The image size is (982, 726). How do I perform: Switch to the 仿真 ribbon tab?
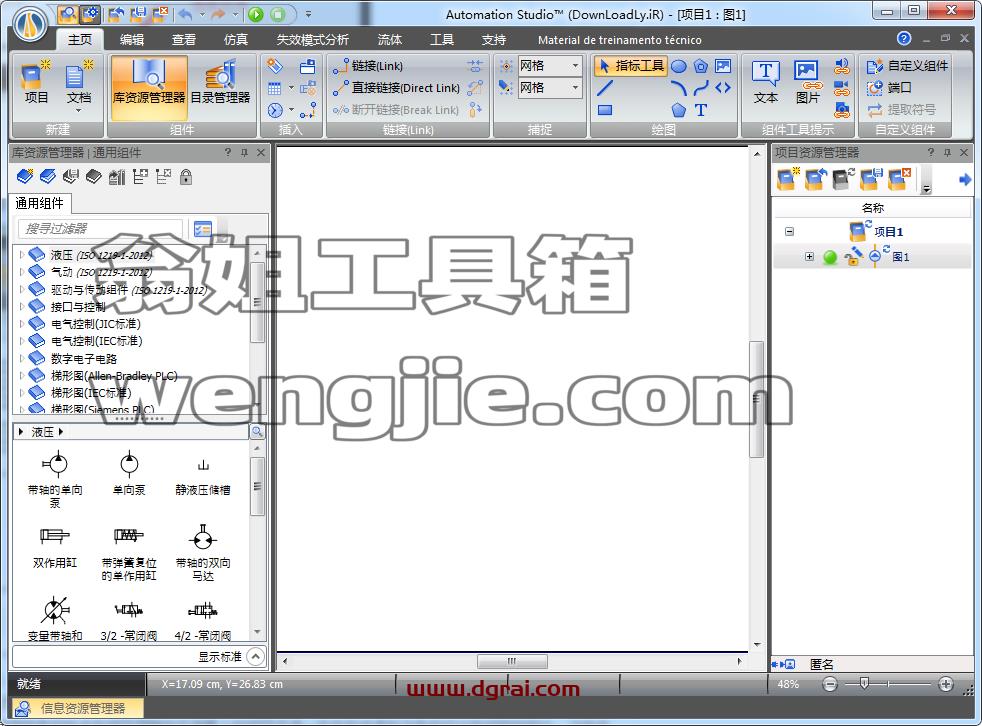[235, 39]
